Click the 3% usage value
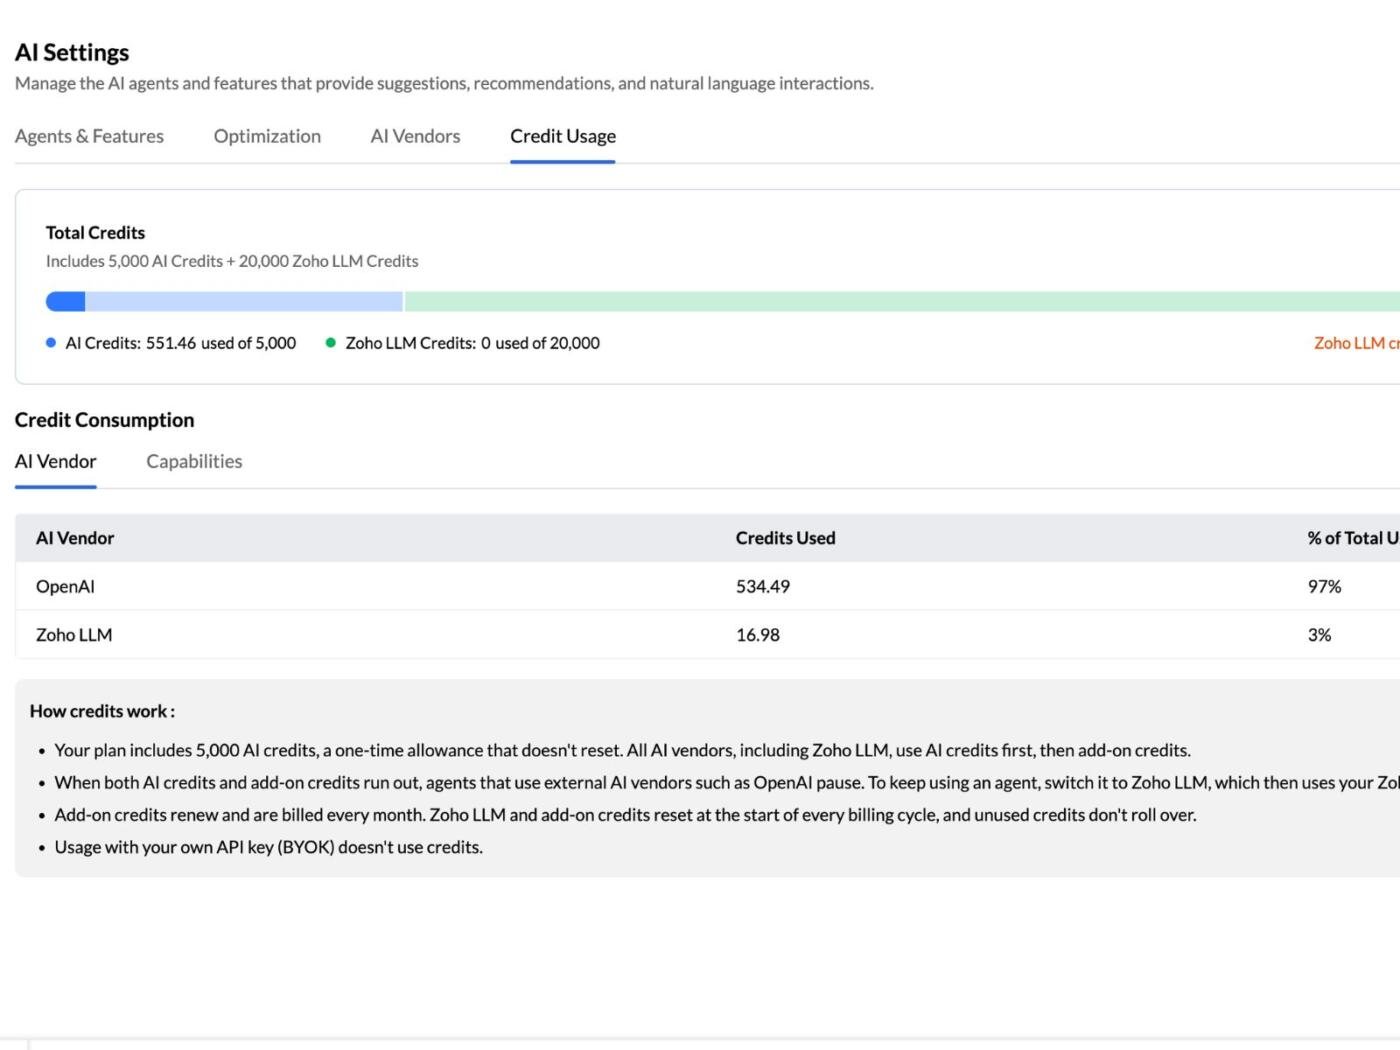This screenshot has width=1400, height=1050. click(1319, 635)
